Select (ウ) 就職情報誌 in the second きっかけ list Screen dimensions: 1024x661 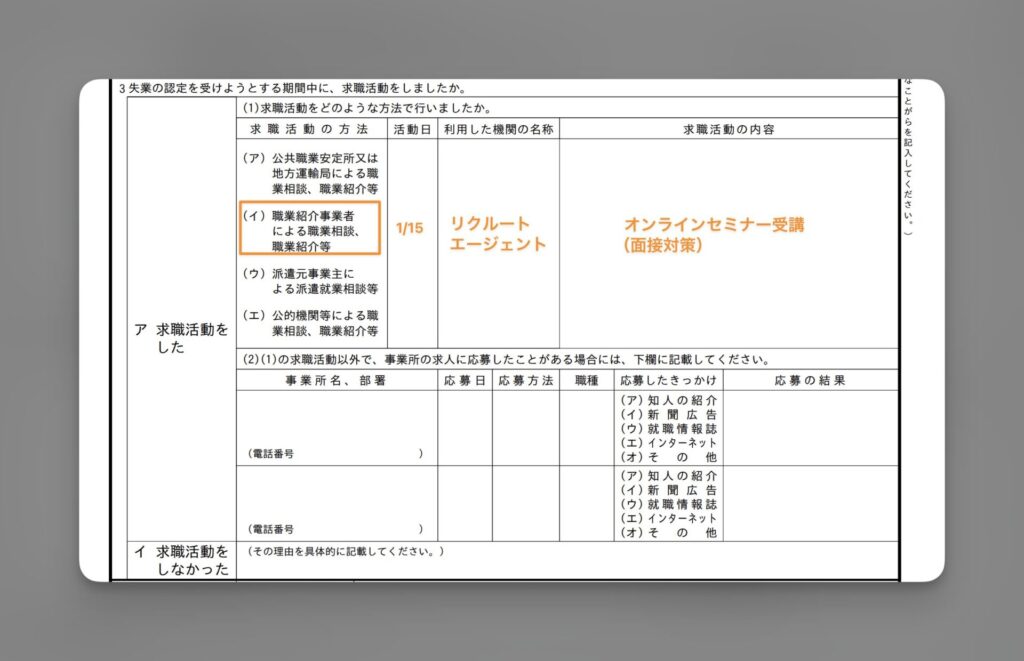coord(670,505)
